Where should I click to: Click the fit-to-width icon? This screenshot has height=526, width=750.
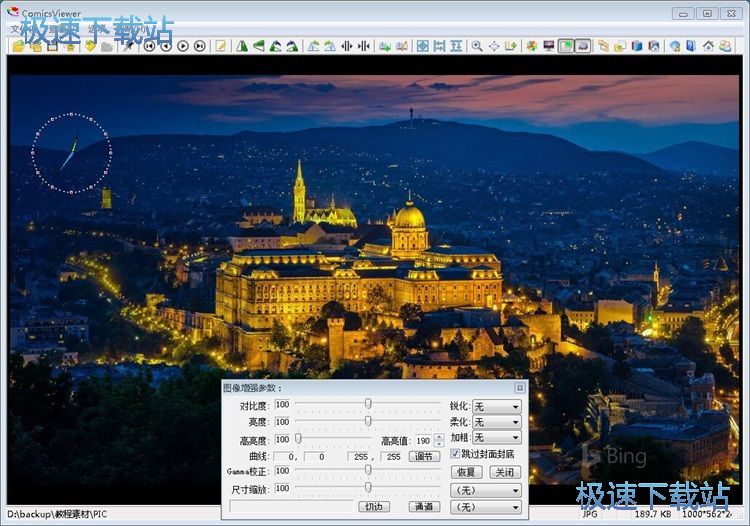440,46
